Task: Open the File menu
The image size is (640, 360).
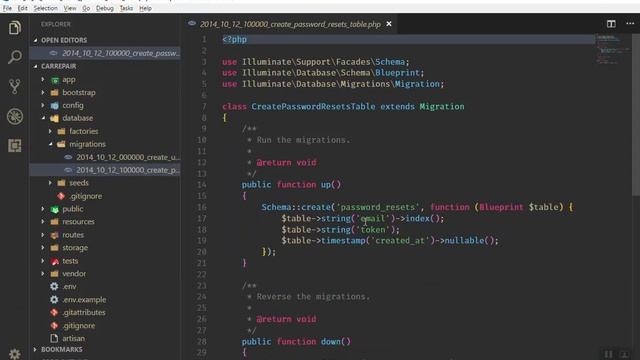Action: click(7, 8)
